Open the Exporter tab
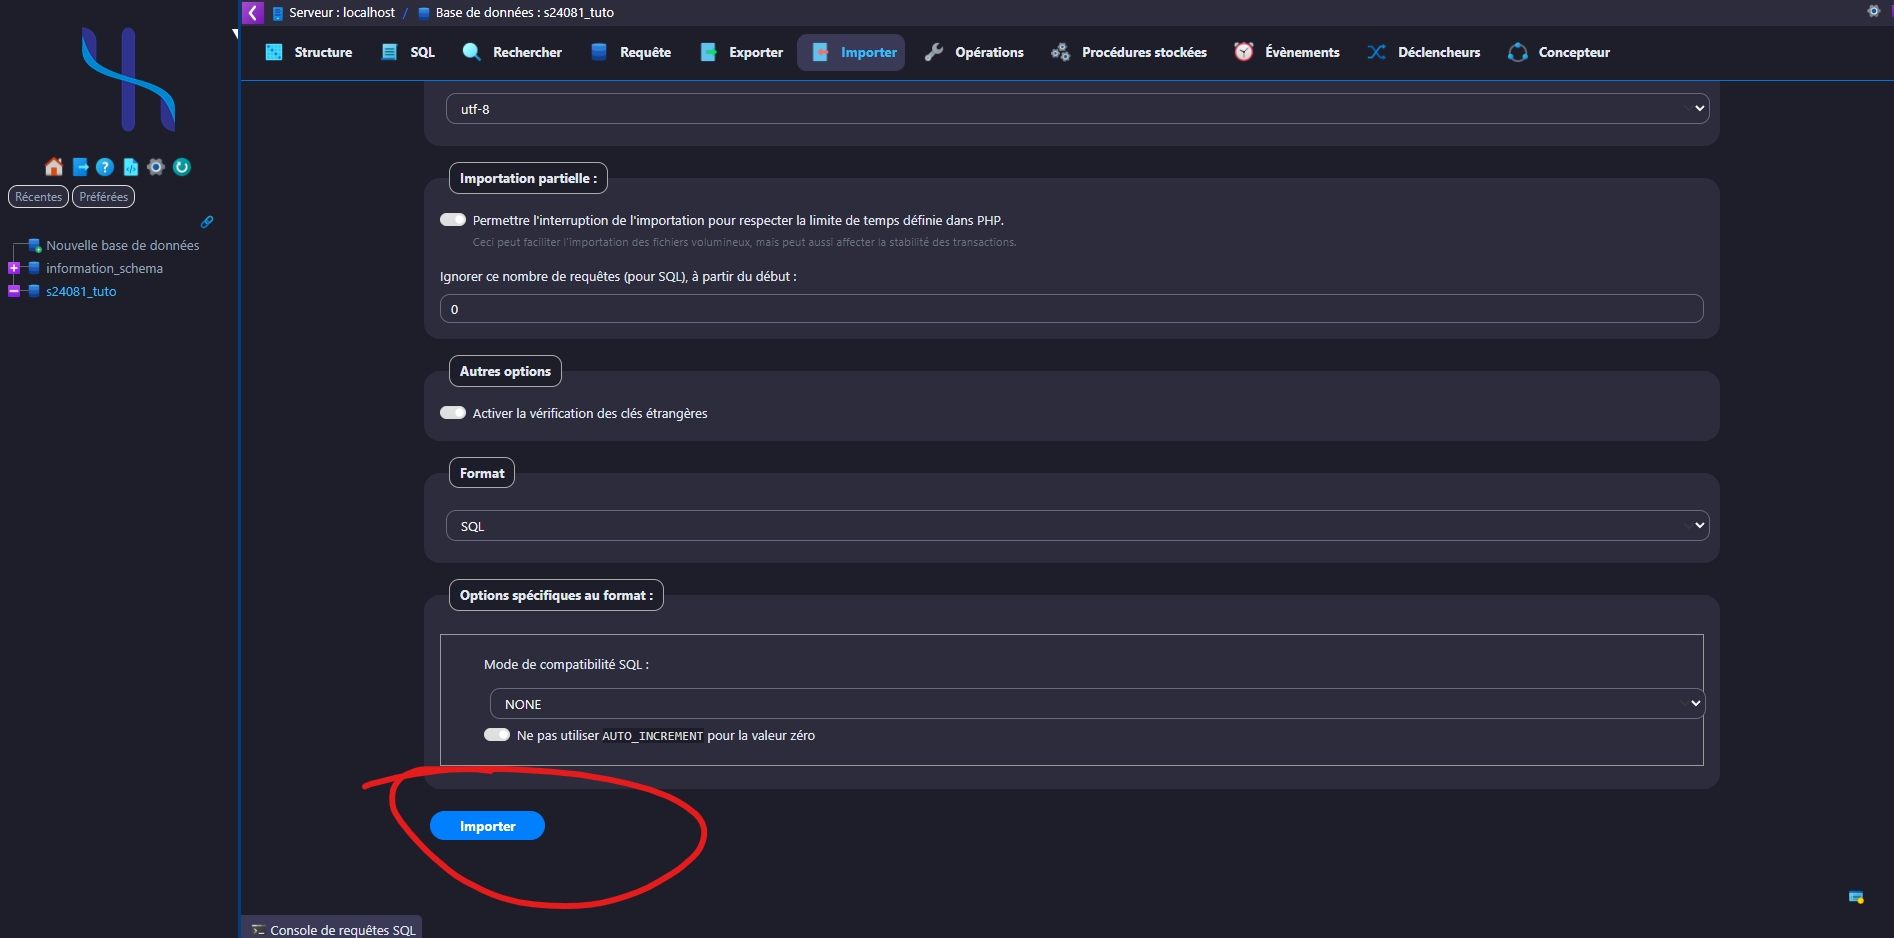1894x938 pixels. click(742, 52)
